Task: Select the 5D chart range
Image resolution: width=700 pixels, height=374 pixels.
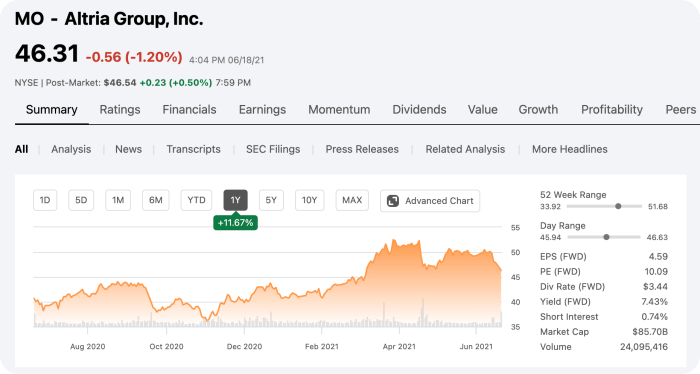Action: click(81, 200)
